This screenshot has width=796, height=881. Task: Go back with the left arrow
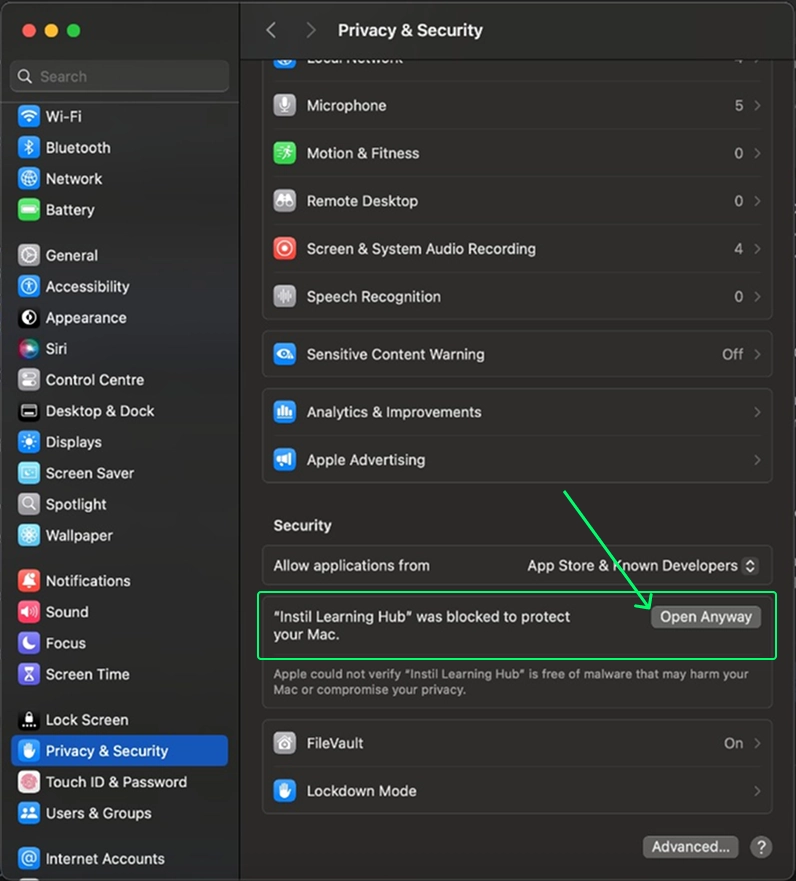[271, 30]
